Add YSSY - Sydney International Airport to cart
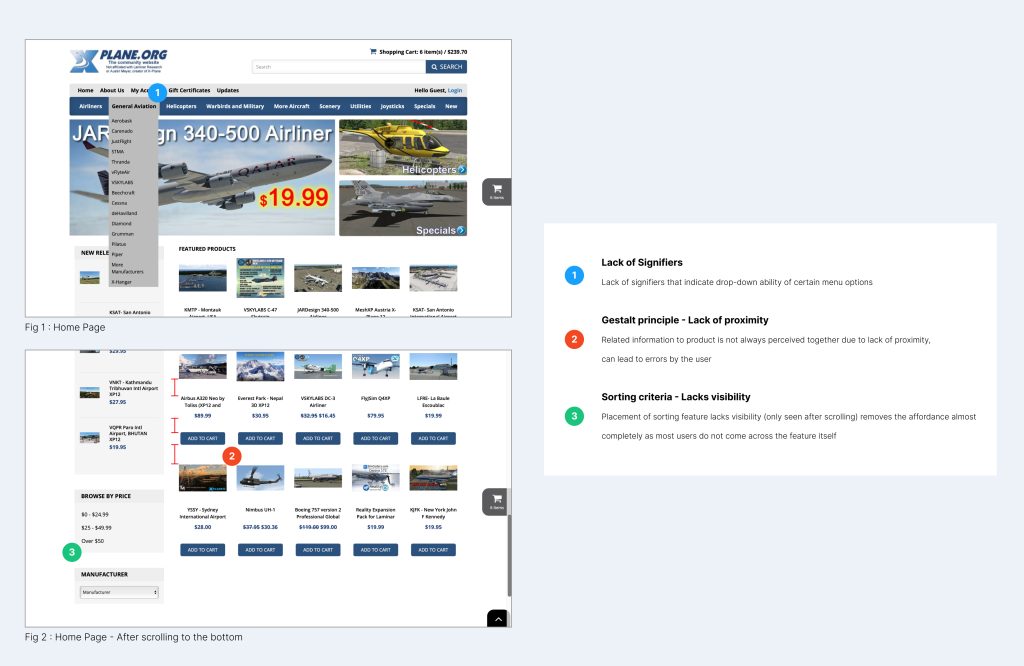 click(202, 550)
